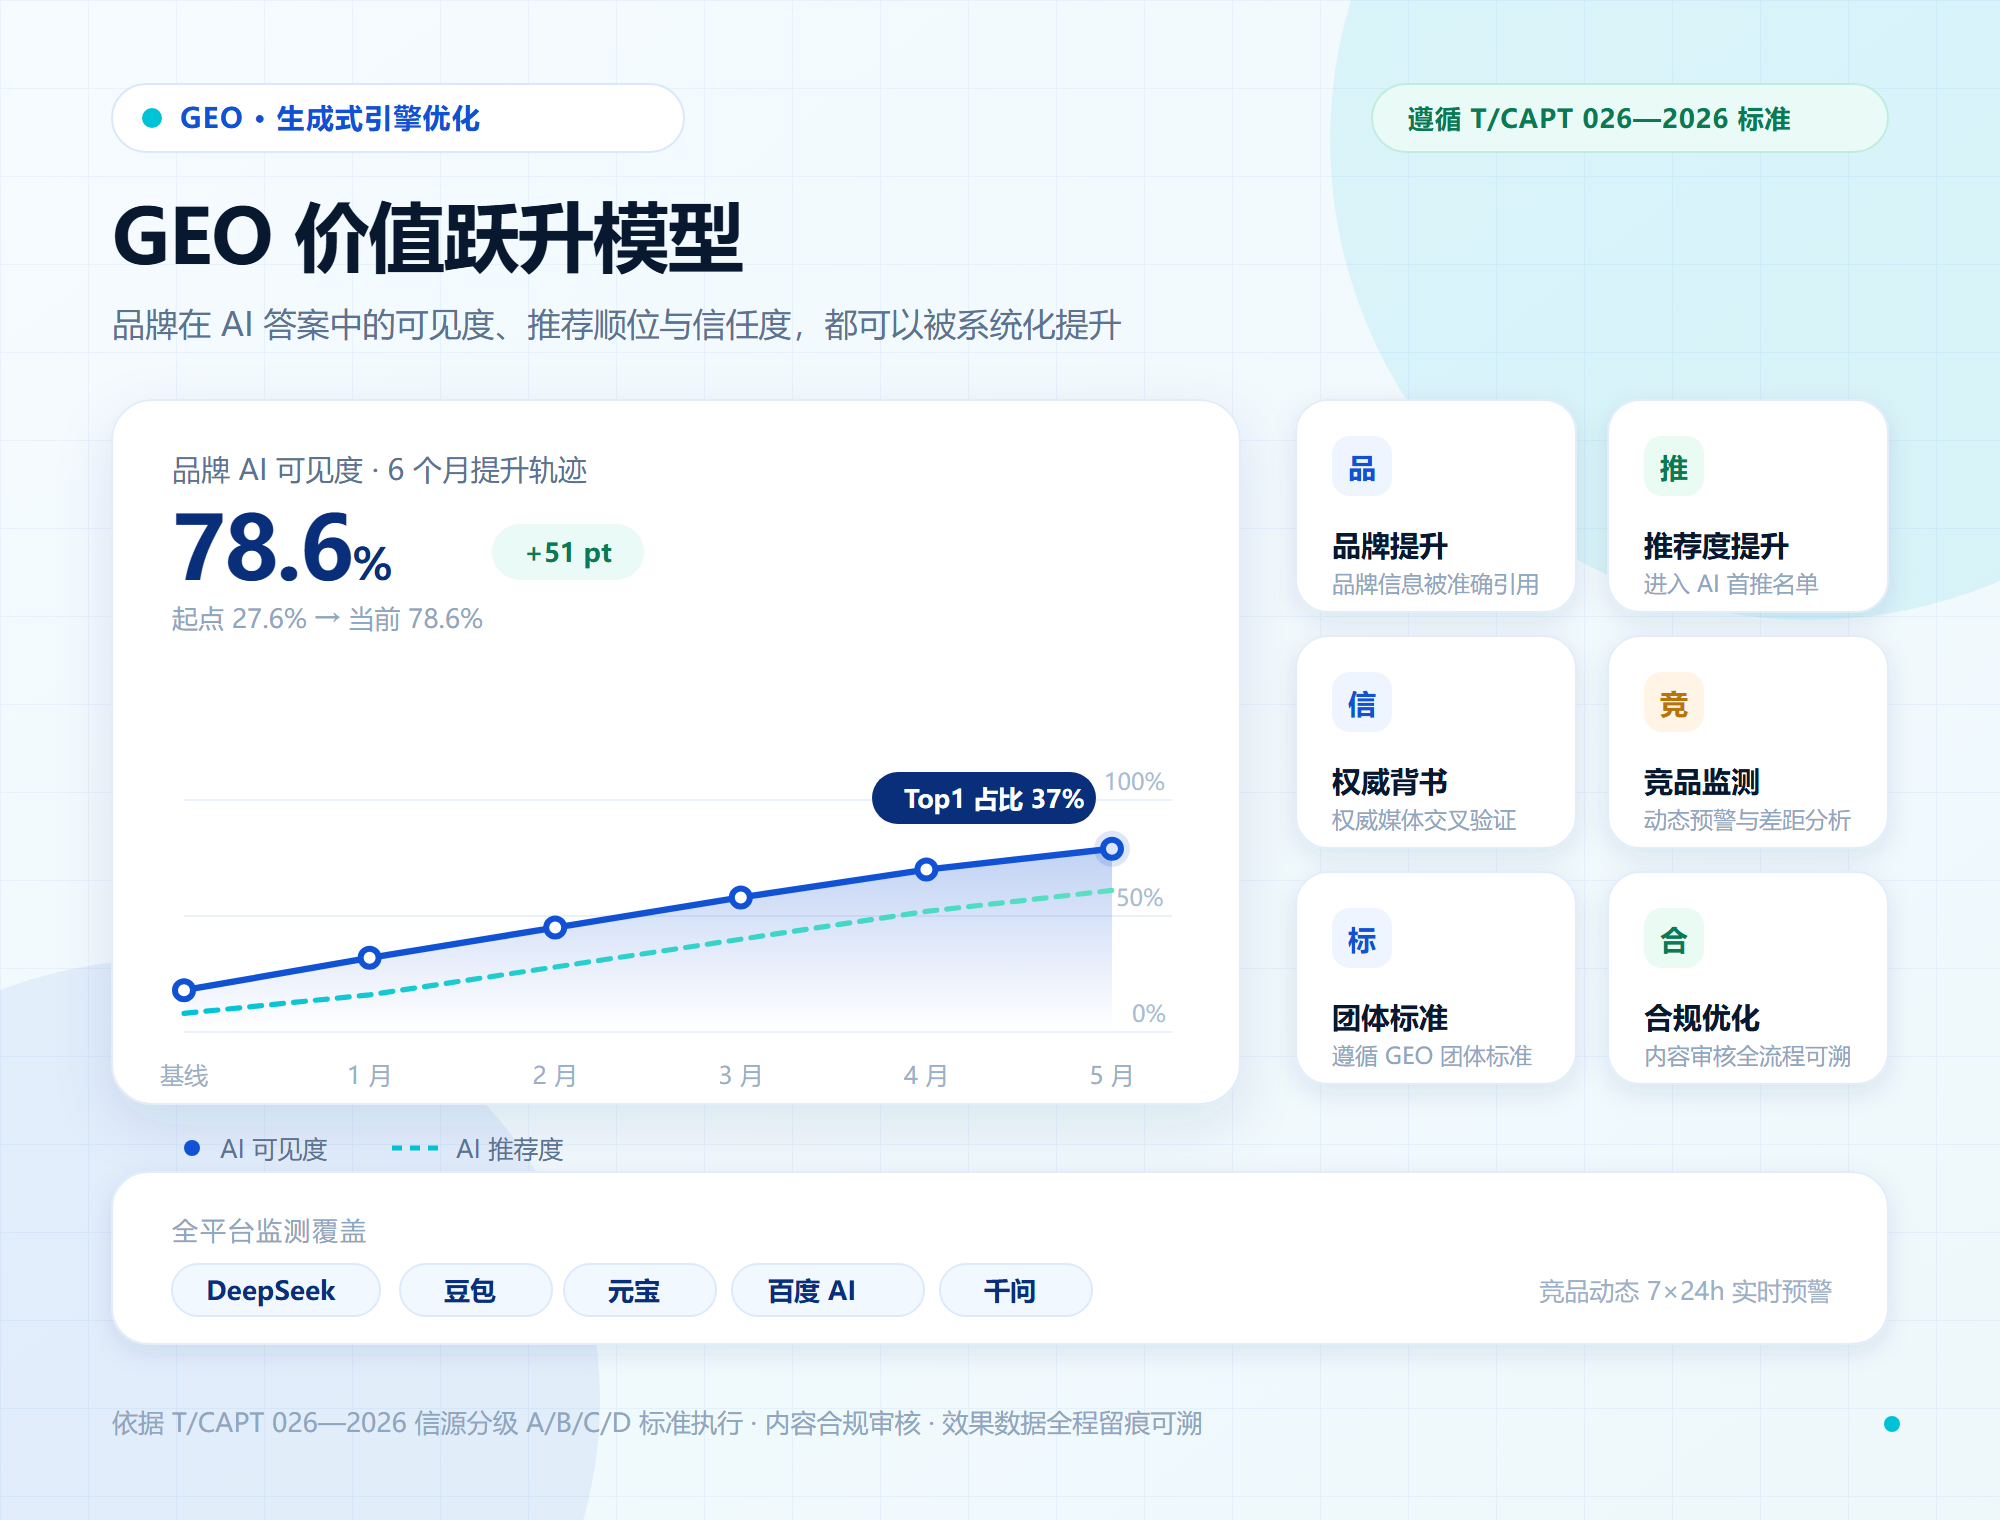
Task: Click the 品牌 AI 可见度 chart heading
Action: coord(380,470)
